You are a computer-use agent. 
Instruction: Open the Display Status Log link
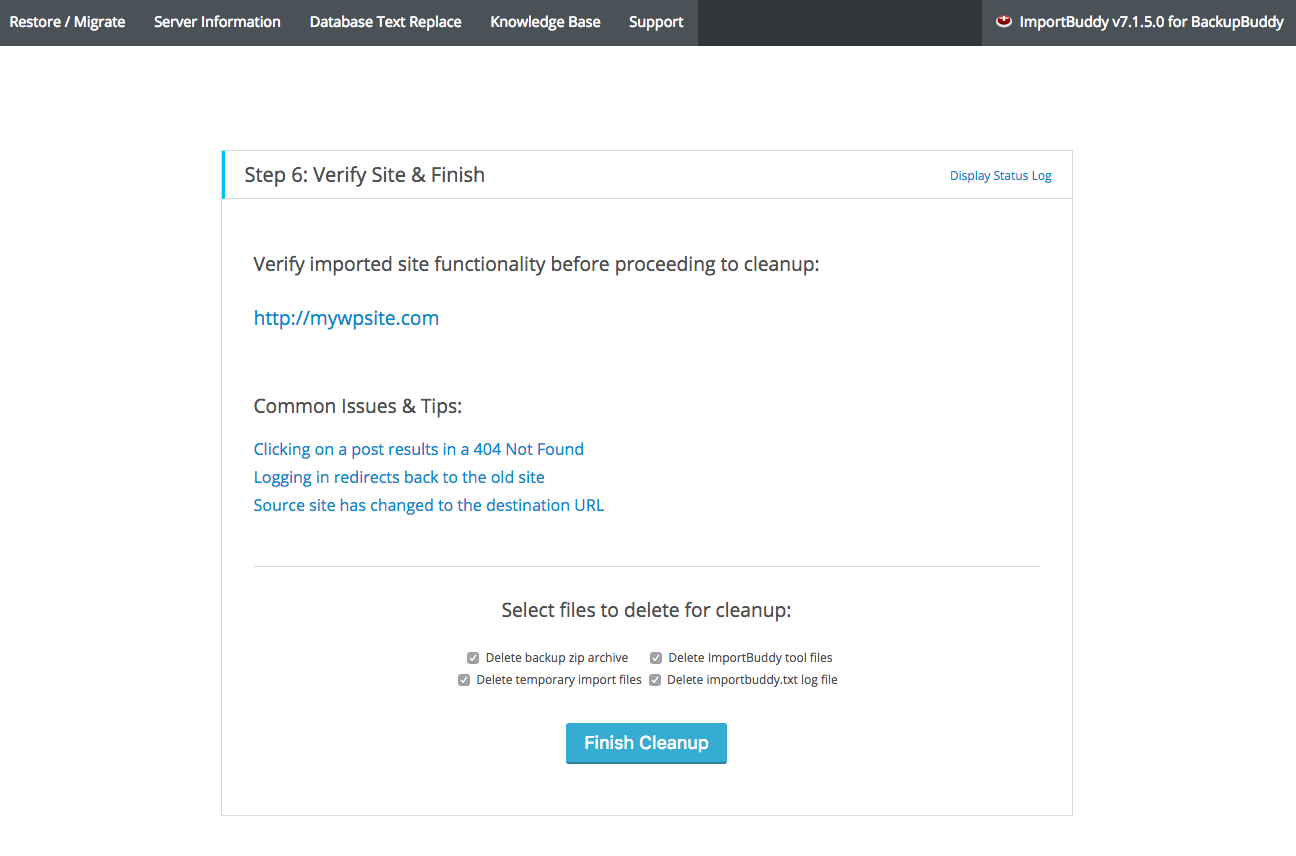pos(1001,176)
